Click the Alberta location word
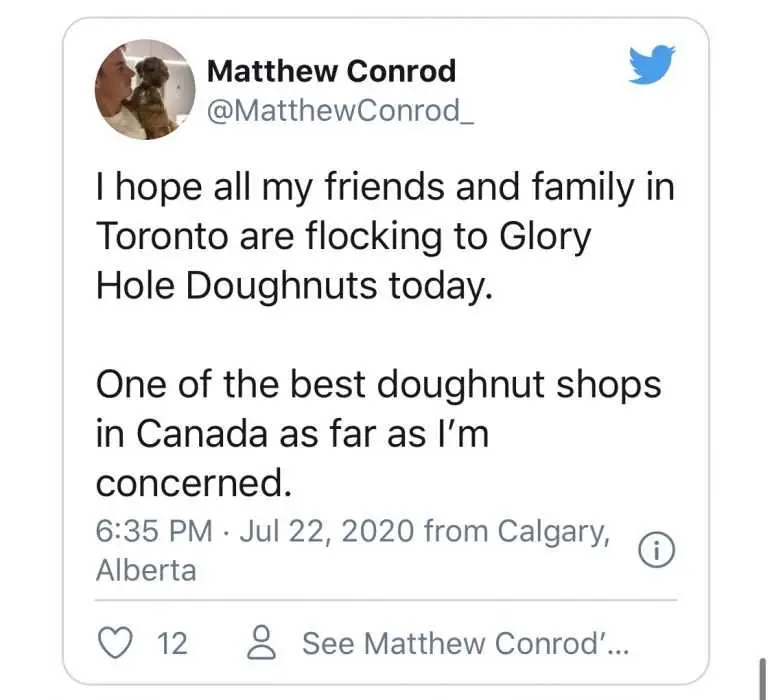The width and height of the screenshot is (772, 700). pos(146,571)
